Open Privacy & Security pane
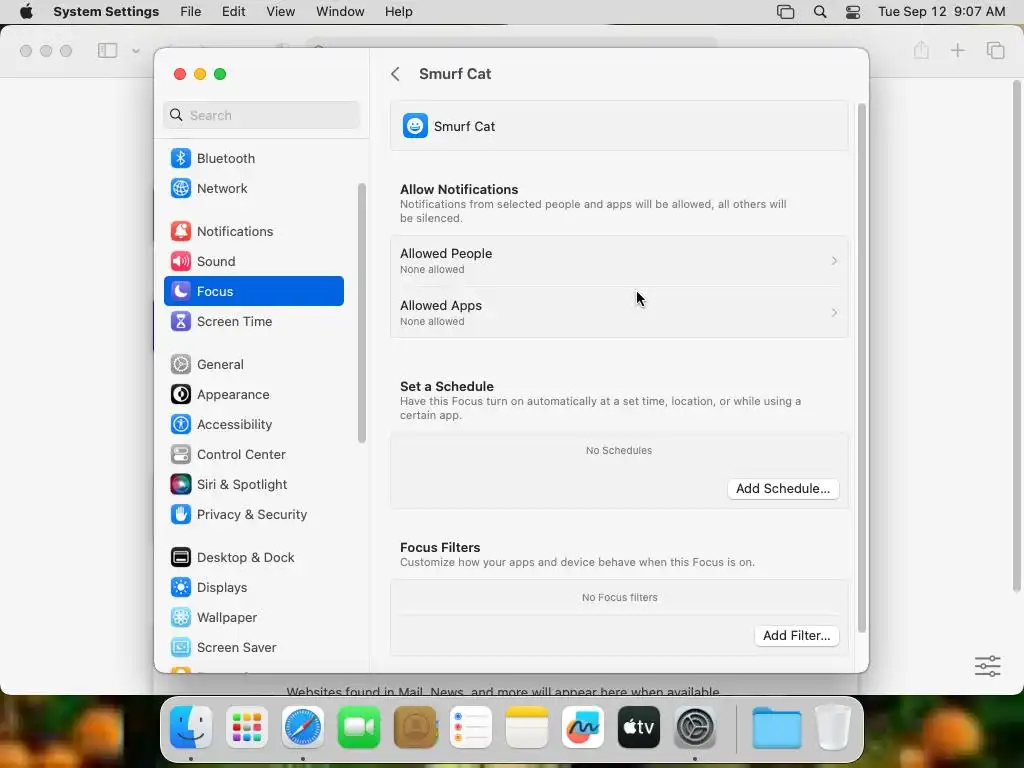 [253, 515]
